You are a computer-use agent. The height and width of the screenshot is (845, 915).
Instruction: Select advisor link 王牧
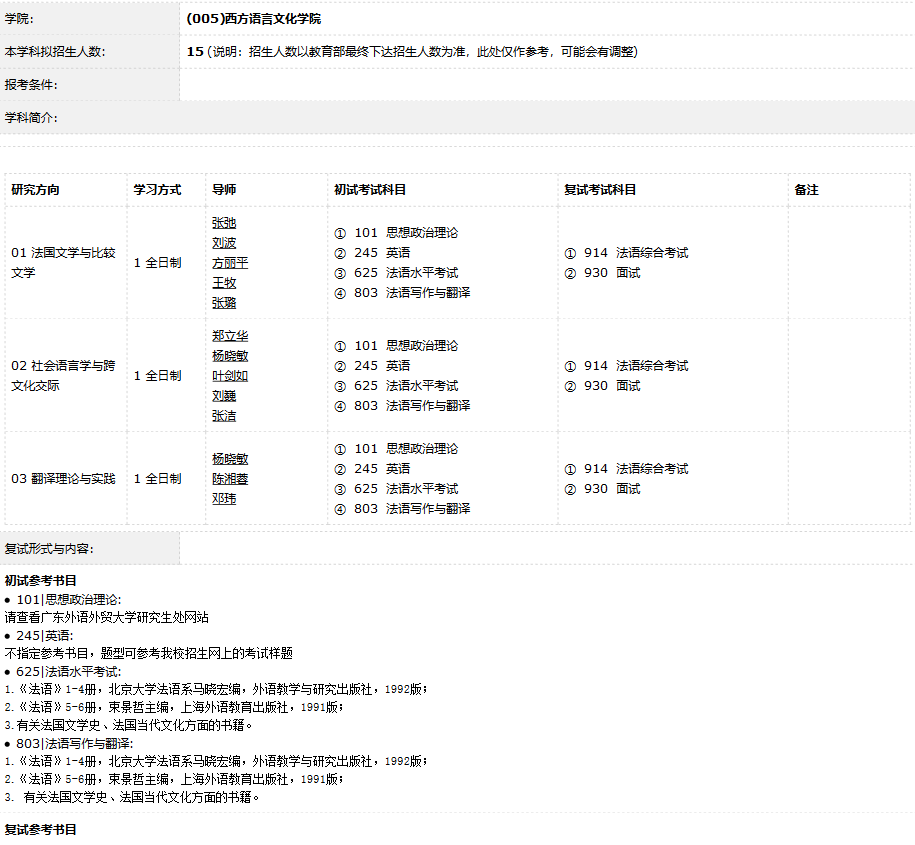(x=224, y=283)
